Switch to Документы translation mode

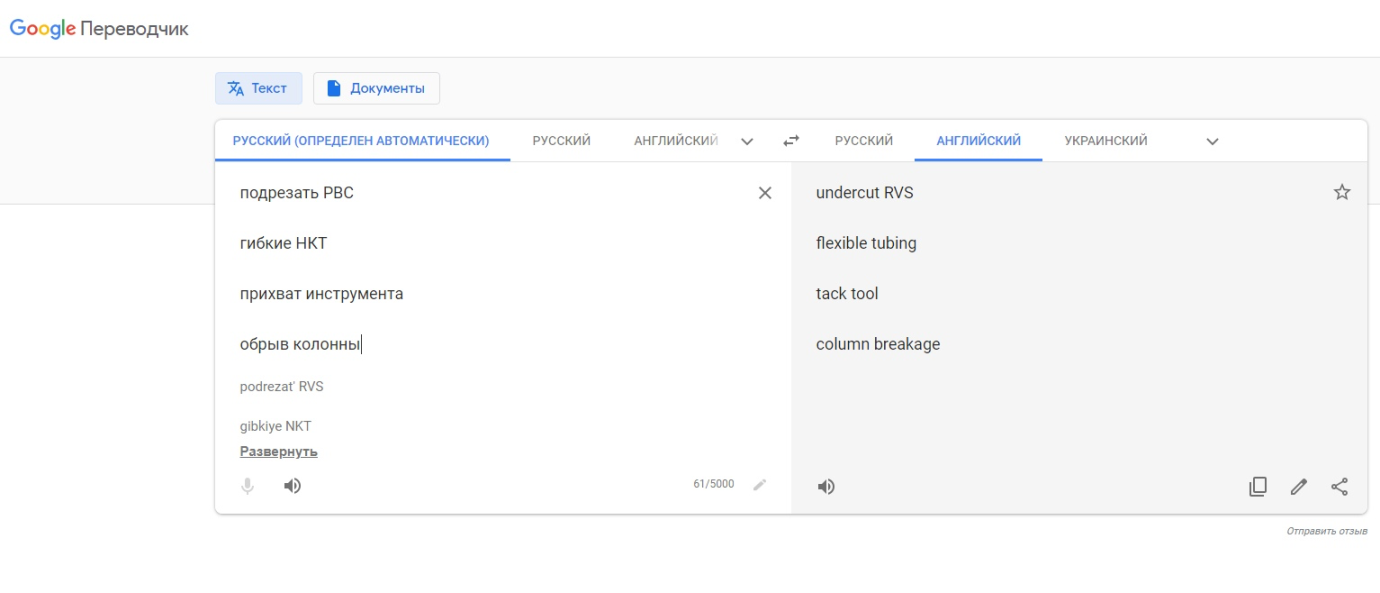click(376, 88)
